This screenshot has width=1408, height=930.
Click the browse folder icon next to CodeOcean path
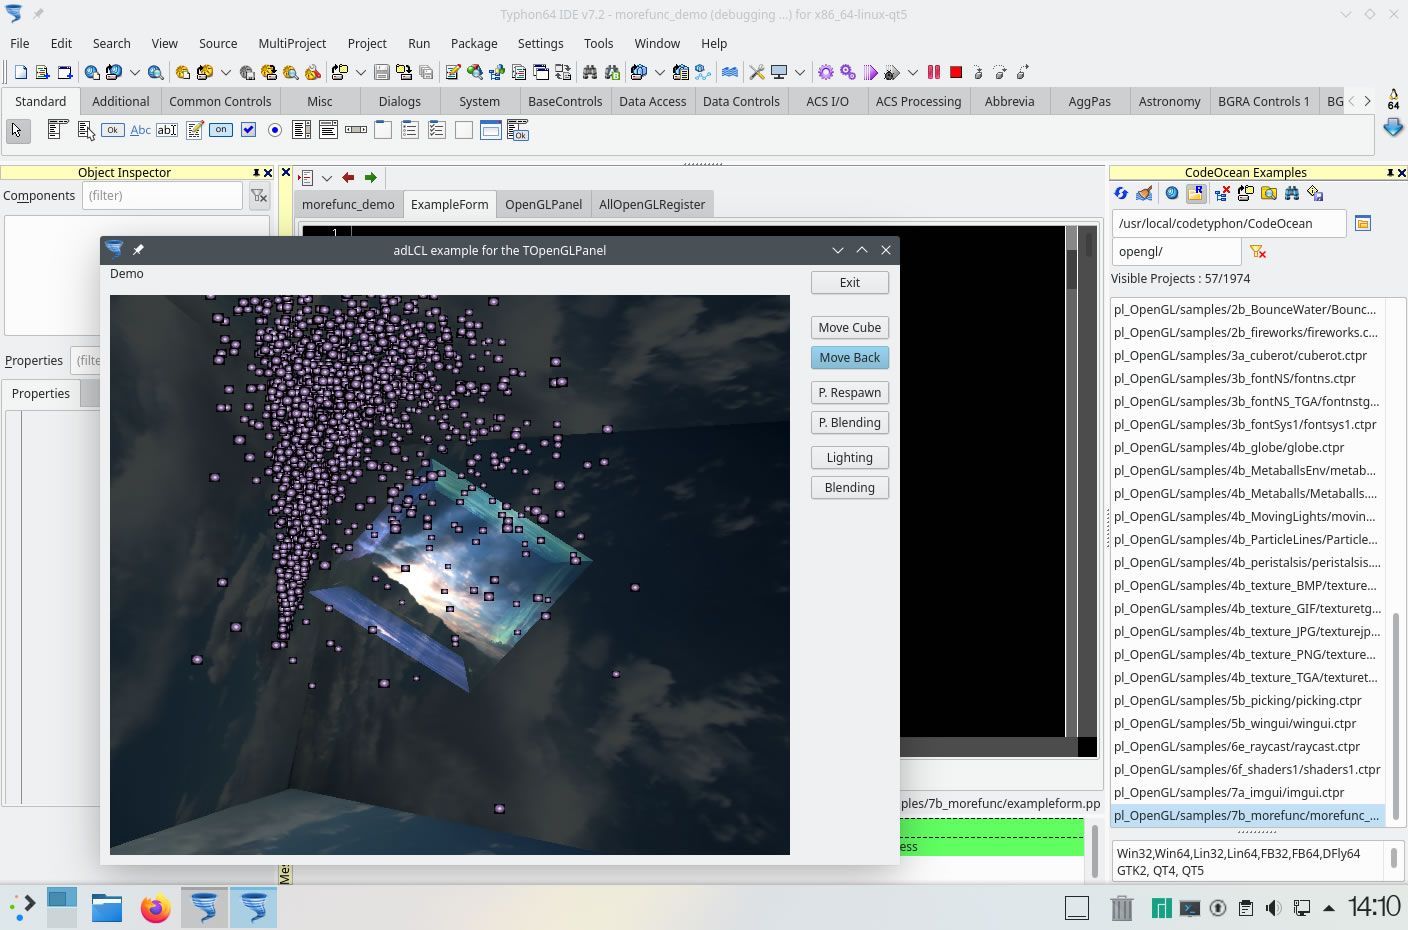click(x=1362, y=223)
